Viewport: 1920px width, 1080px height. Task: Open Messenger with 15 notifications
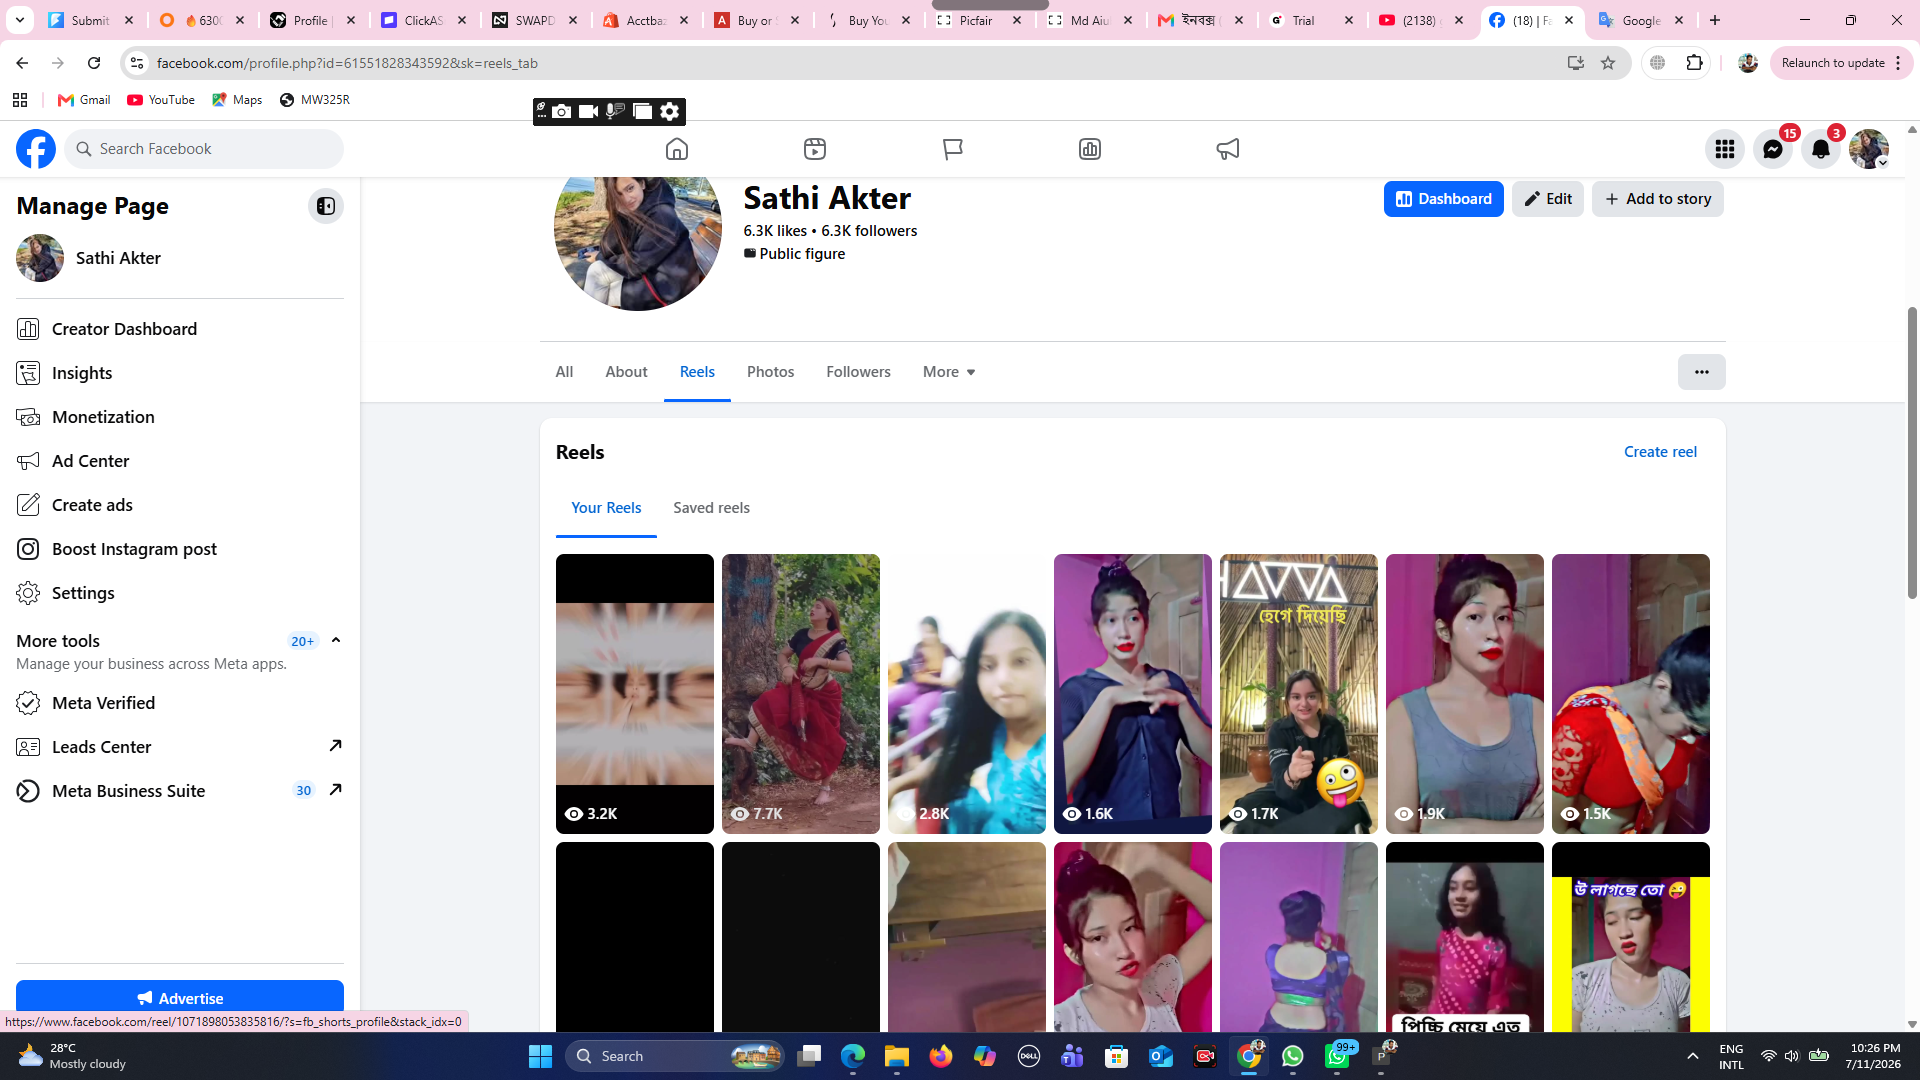pos(1773,149)
